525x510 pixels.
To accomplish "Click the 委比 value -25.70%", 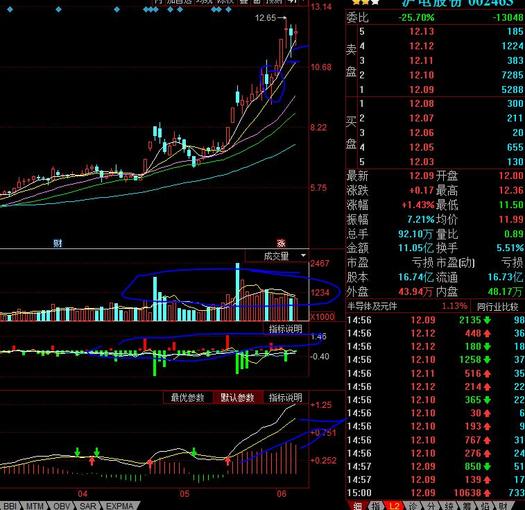I will (416, 17).
